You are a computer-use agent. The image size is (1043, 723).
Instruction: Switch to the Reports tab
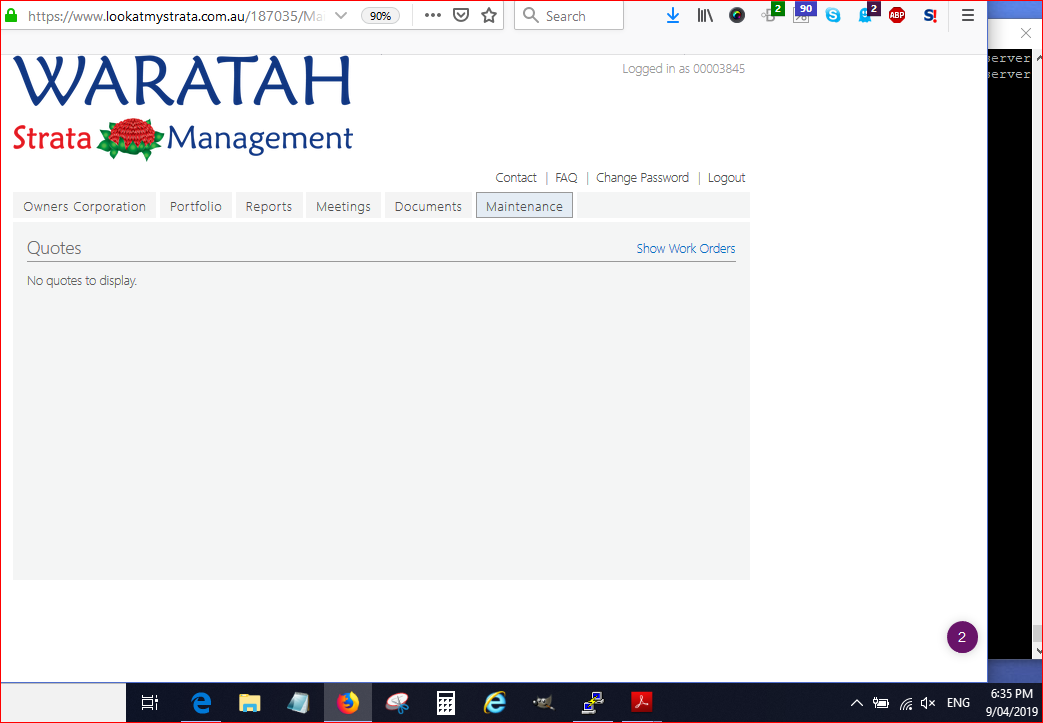point(269,206)
